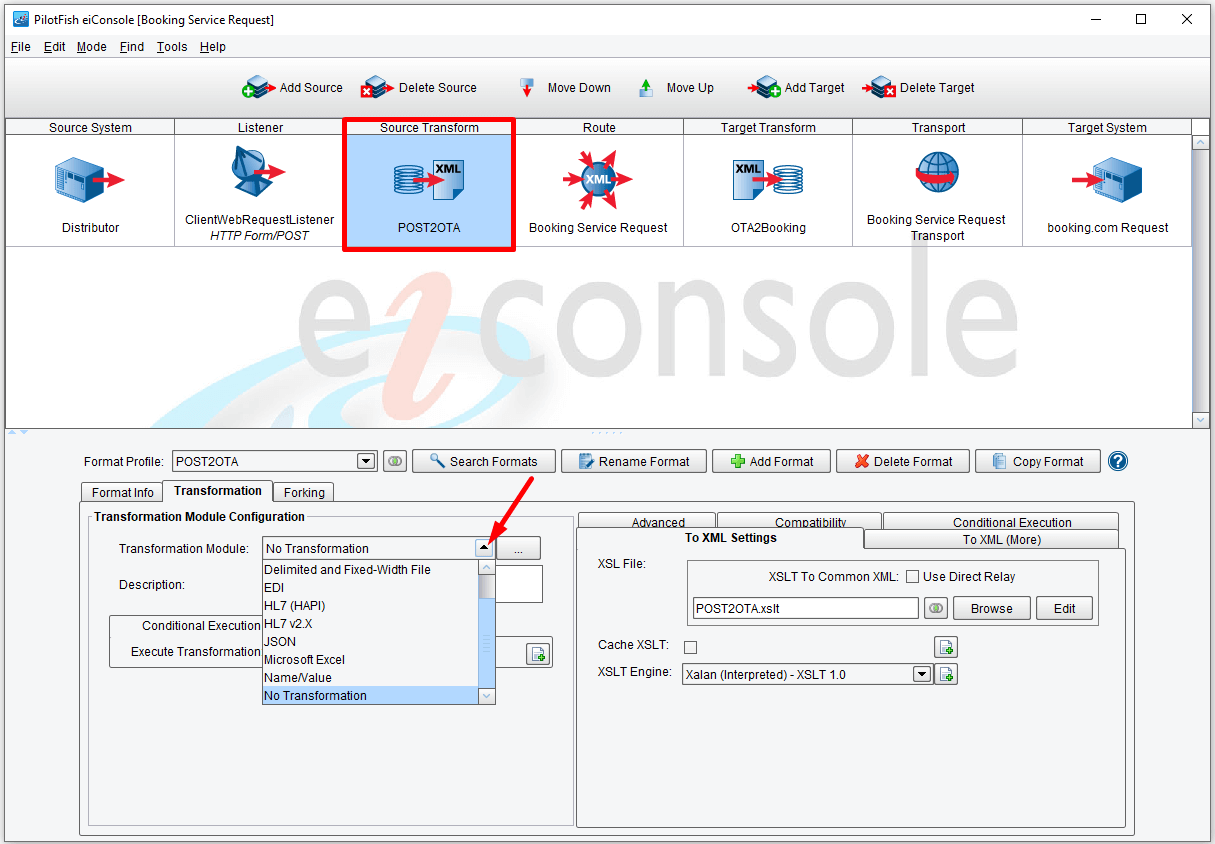Open the Tools menu

pos(172,47)
